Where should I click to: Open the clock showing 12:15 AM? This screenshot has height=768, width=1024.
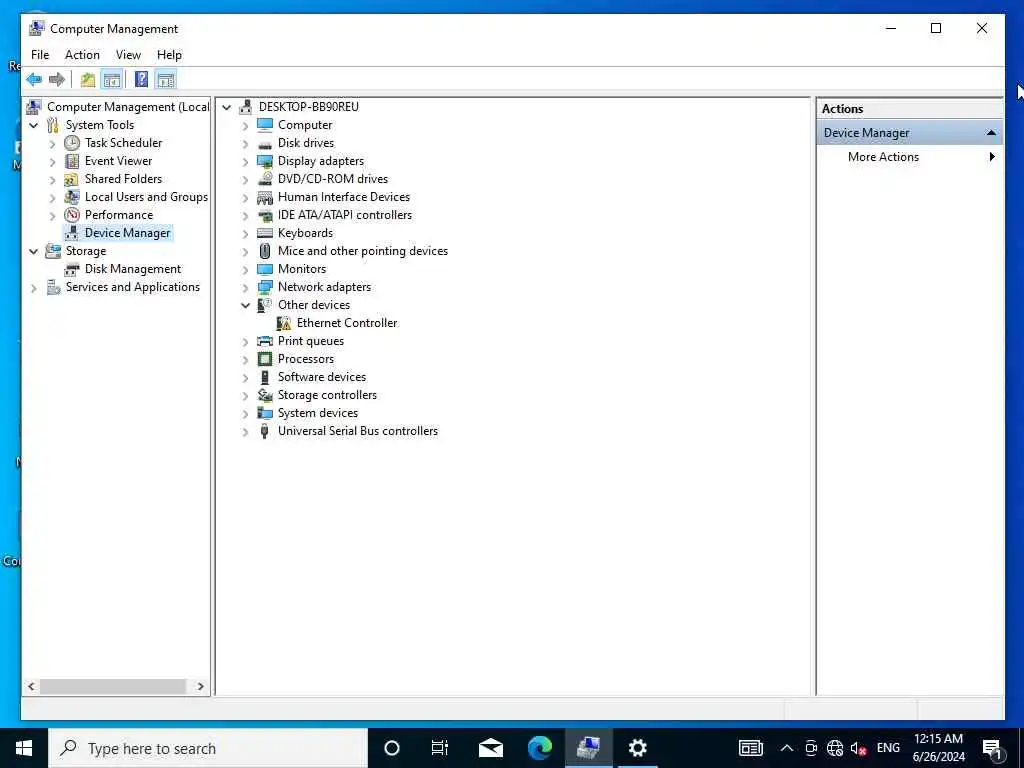click(x=938, y=748)
